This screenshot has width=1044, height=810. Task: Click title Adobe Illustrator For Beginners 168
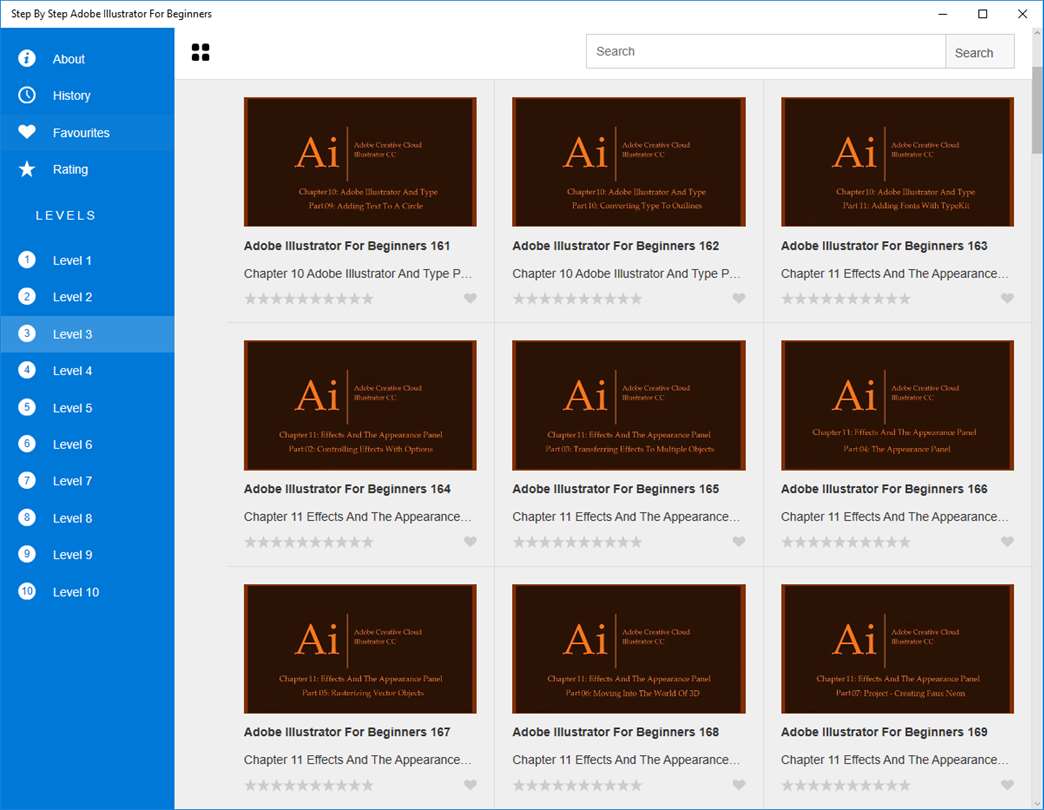pos(615,732)
